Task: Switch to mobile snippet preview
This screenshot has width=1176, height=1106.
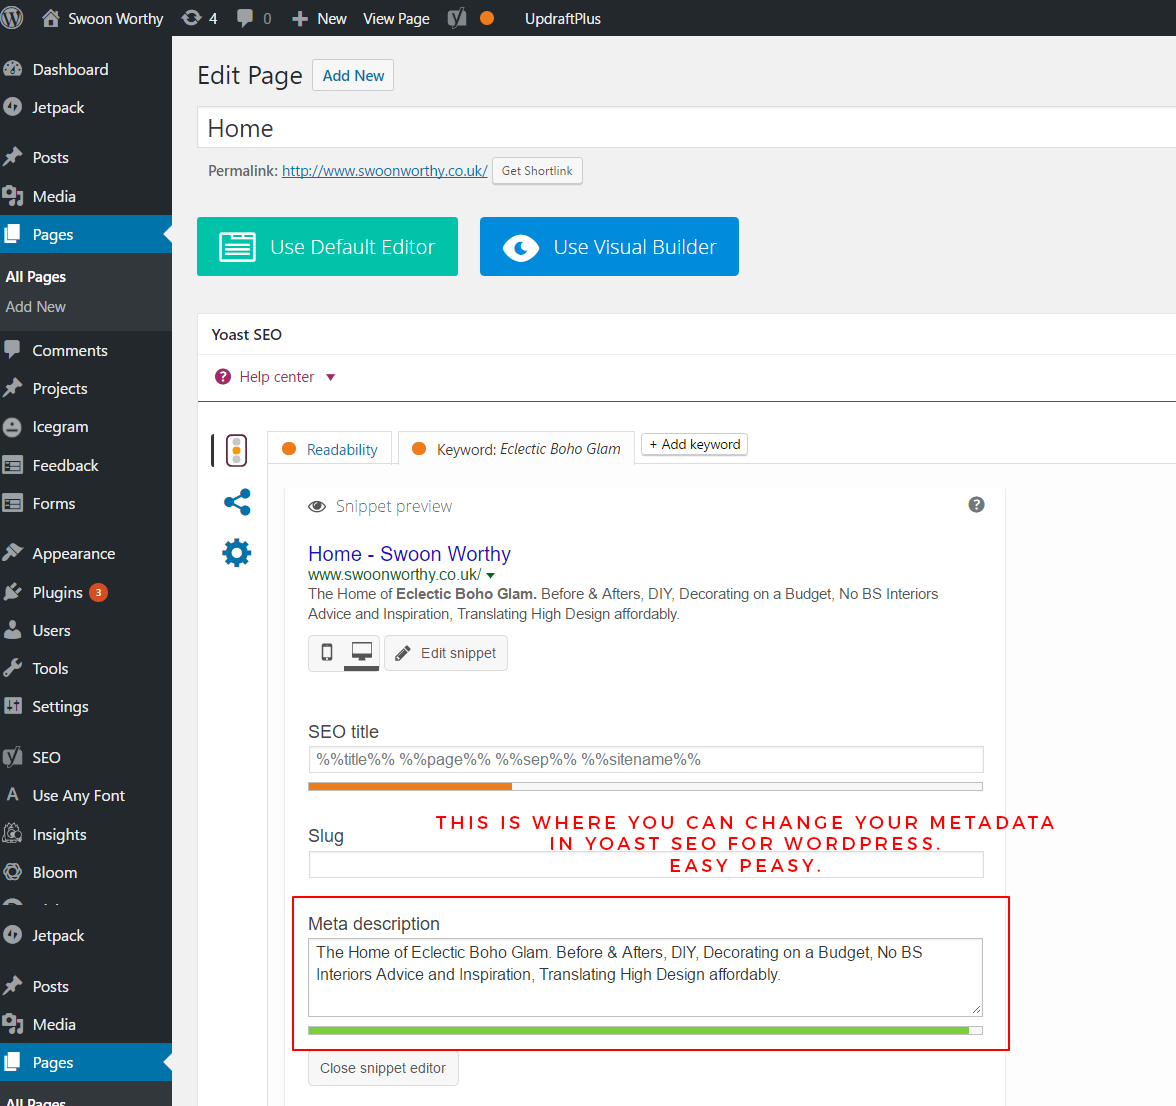Action: tap(326, 653)
